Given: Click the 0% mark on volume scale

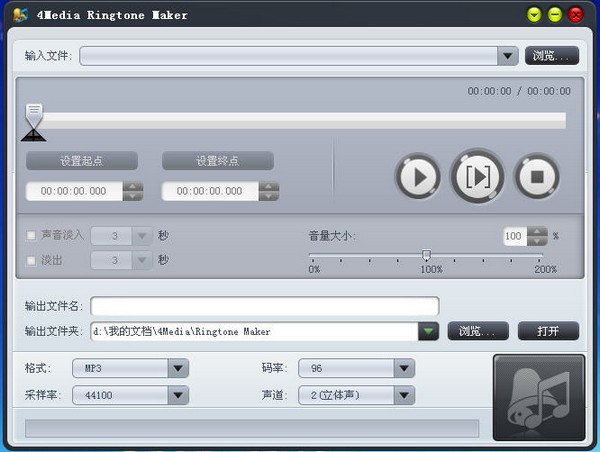Looking at the screenshot, I should [314, 269].
